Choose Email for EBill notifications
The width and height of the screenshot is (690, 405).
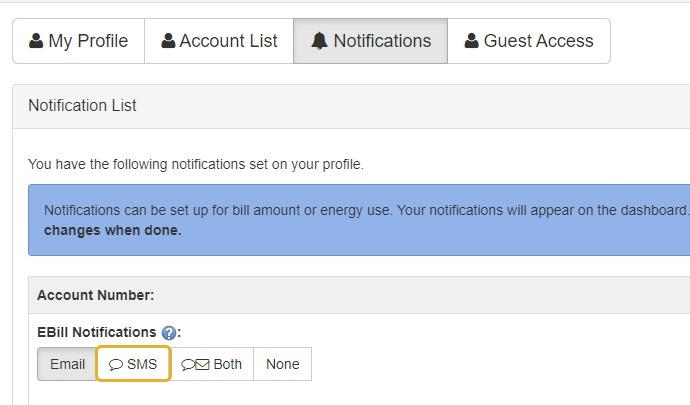click(67, 364)
